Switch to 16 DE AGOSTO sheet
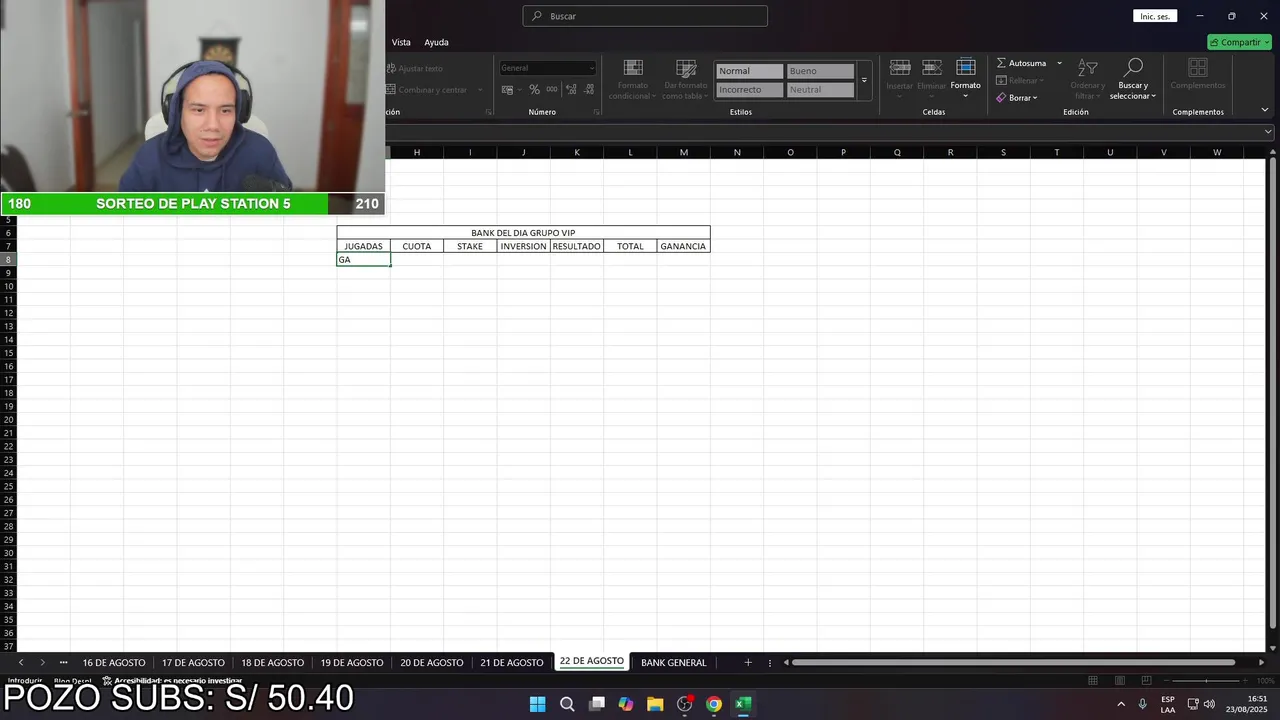Viewport: 1280px width, 720px height. pyautogui.click(x=114, y=662)
